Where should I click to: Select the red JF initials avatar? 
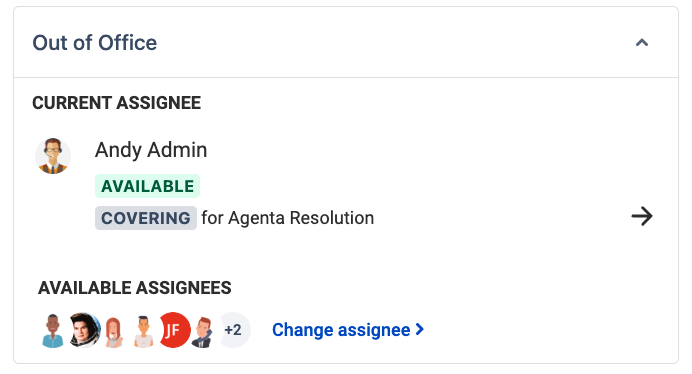click(174, 330)
